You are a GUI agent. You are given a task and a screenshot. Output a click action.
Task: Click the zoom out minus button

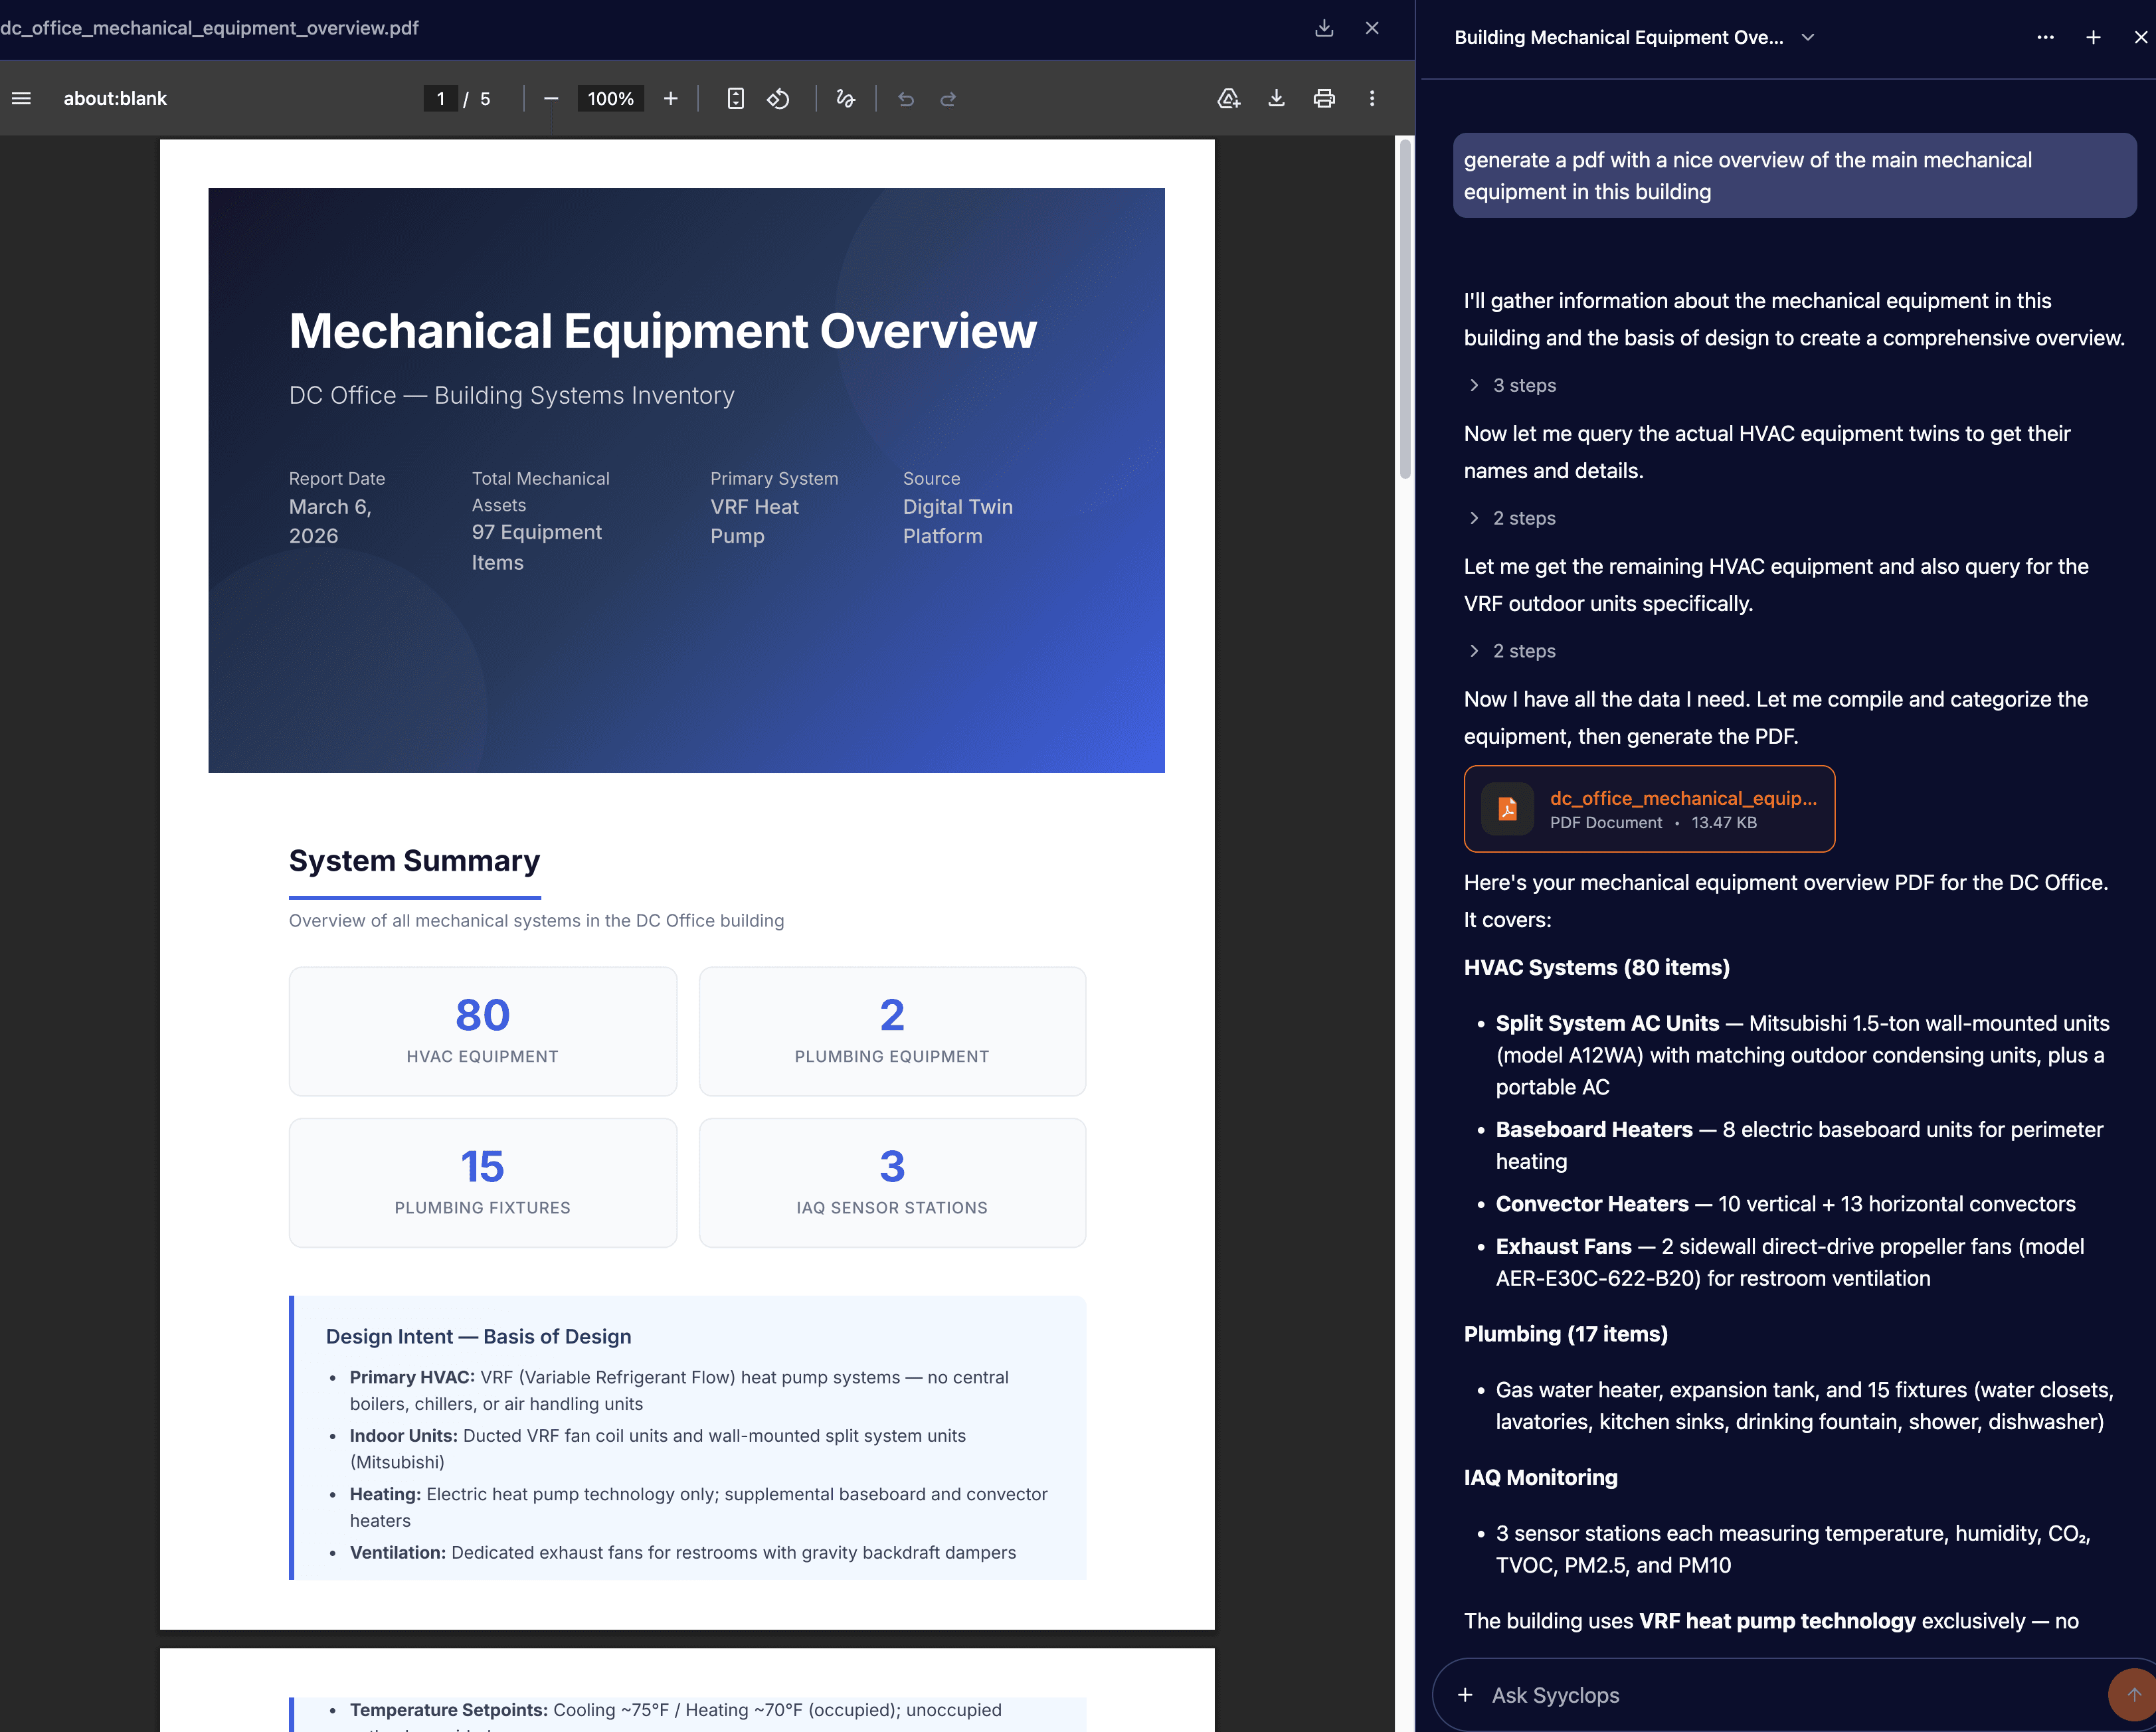[551, 98]
